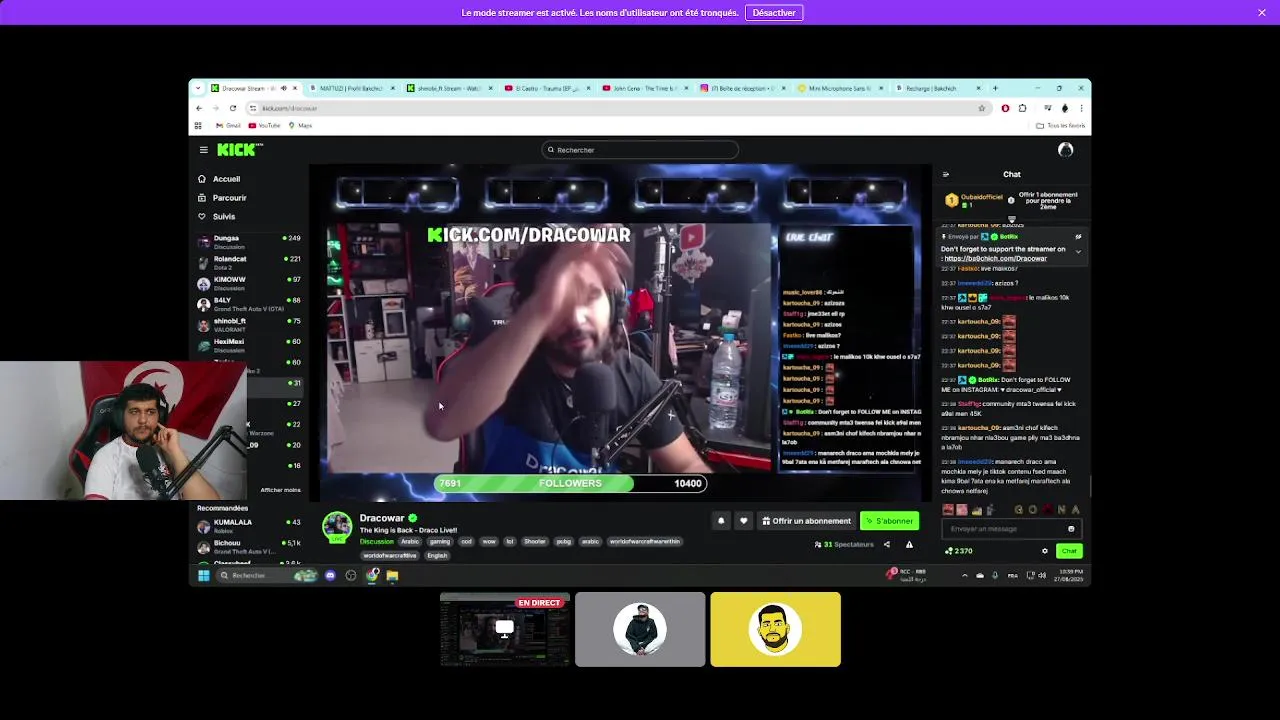1280x720 pixels.
Task: Open chat settings gear icon
Action: tap(1045, 551)
